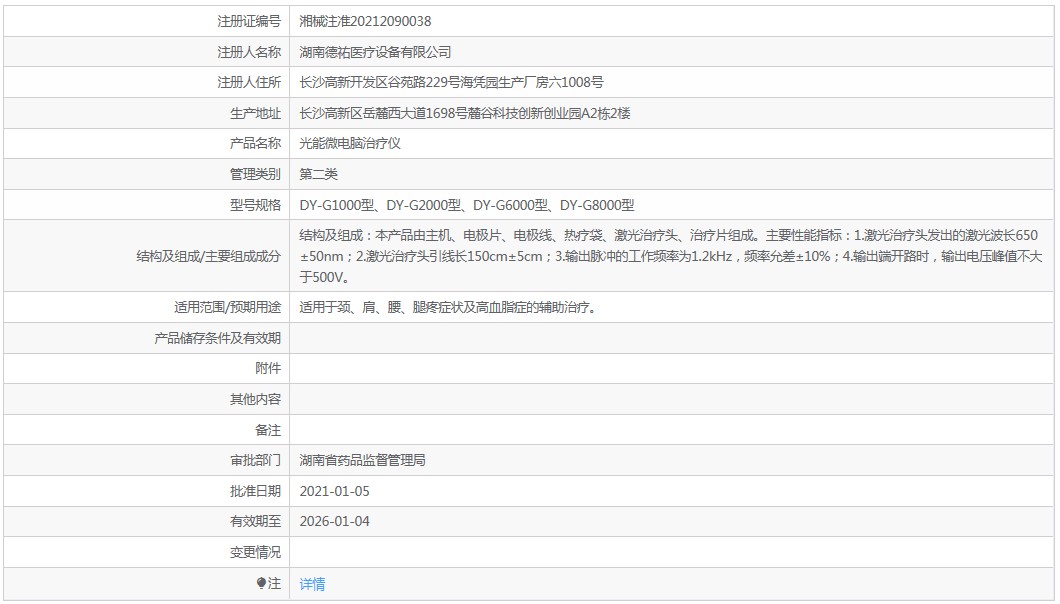Click the 变更情况 label
Image resolution: width=1060 pixels, height=604 pixels.
coord(255,553)
